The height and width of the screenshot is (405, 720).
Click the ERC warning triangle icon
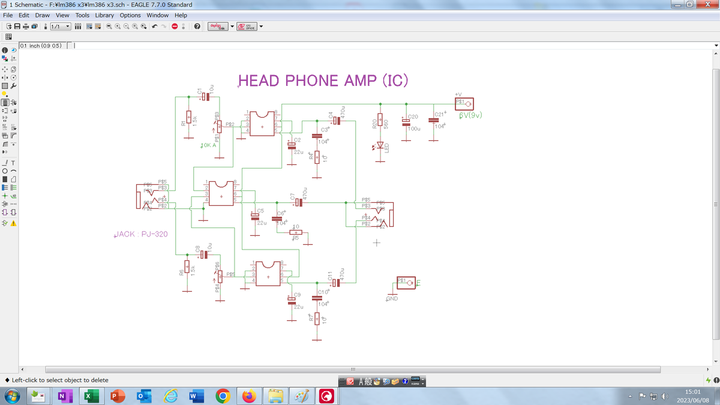(x=14, y=223)
